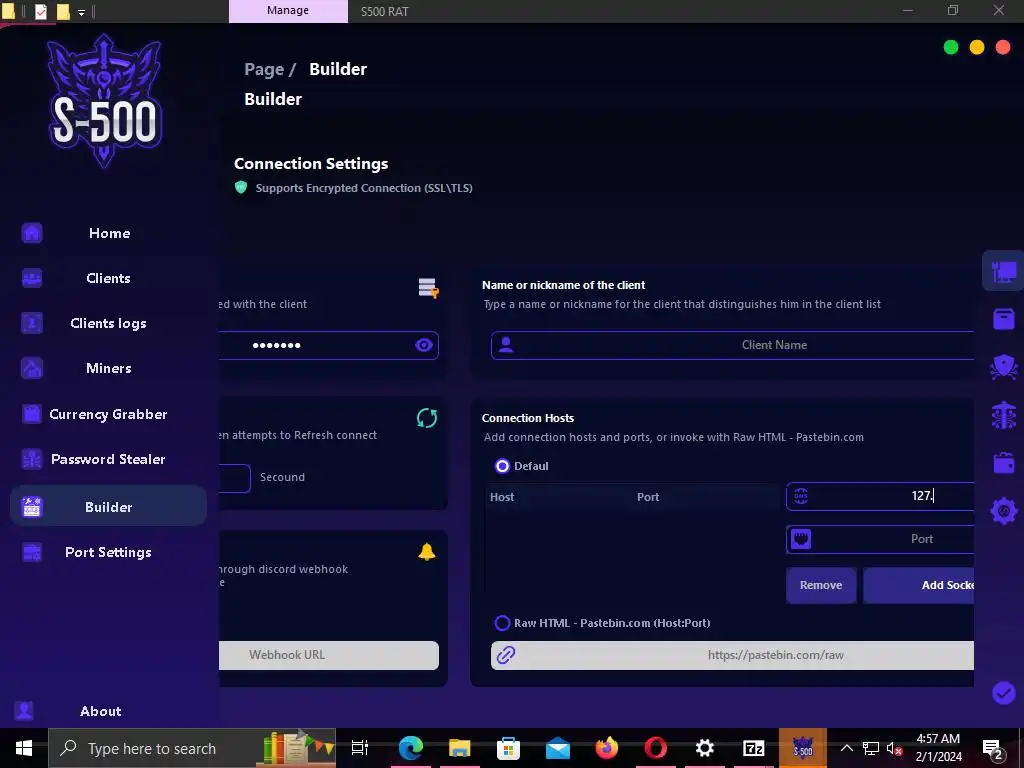Click the S-500 logo emblem

tap(105, 101)
